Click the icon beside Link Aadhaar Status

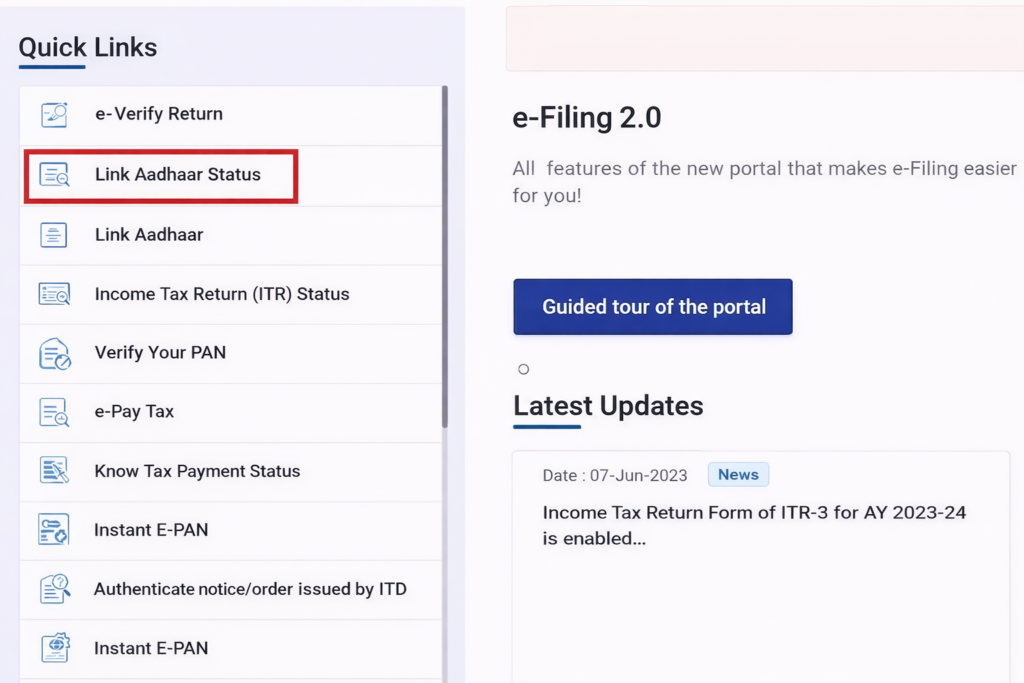coord(54,175)
